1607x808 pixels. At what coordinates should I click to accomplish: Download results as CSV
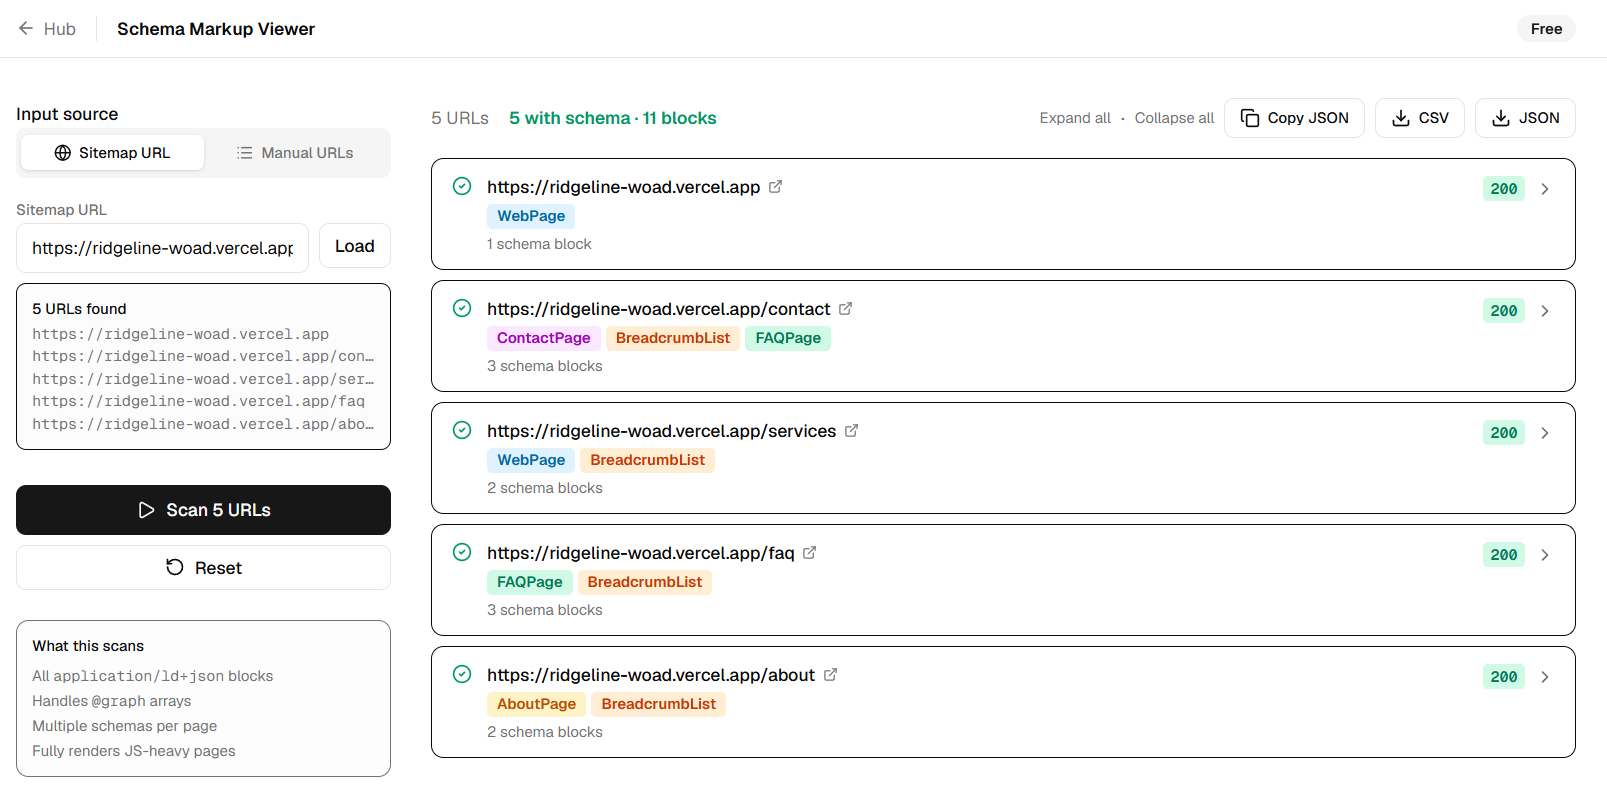click(x=1420, y=118)
